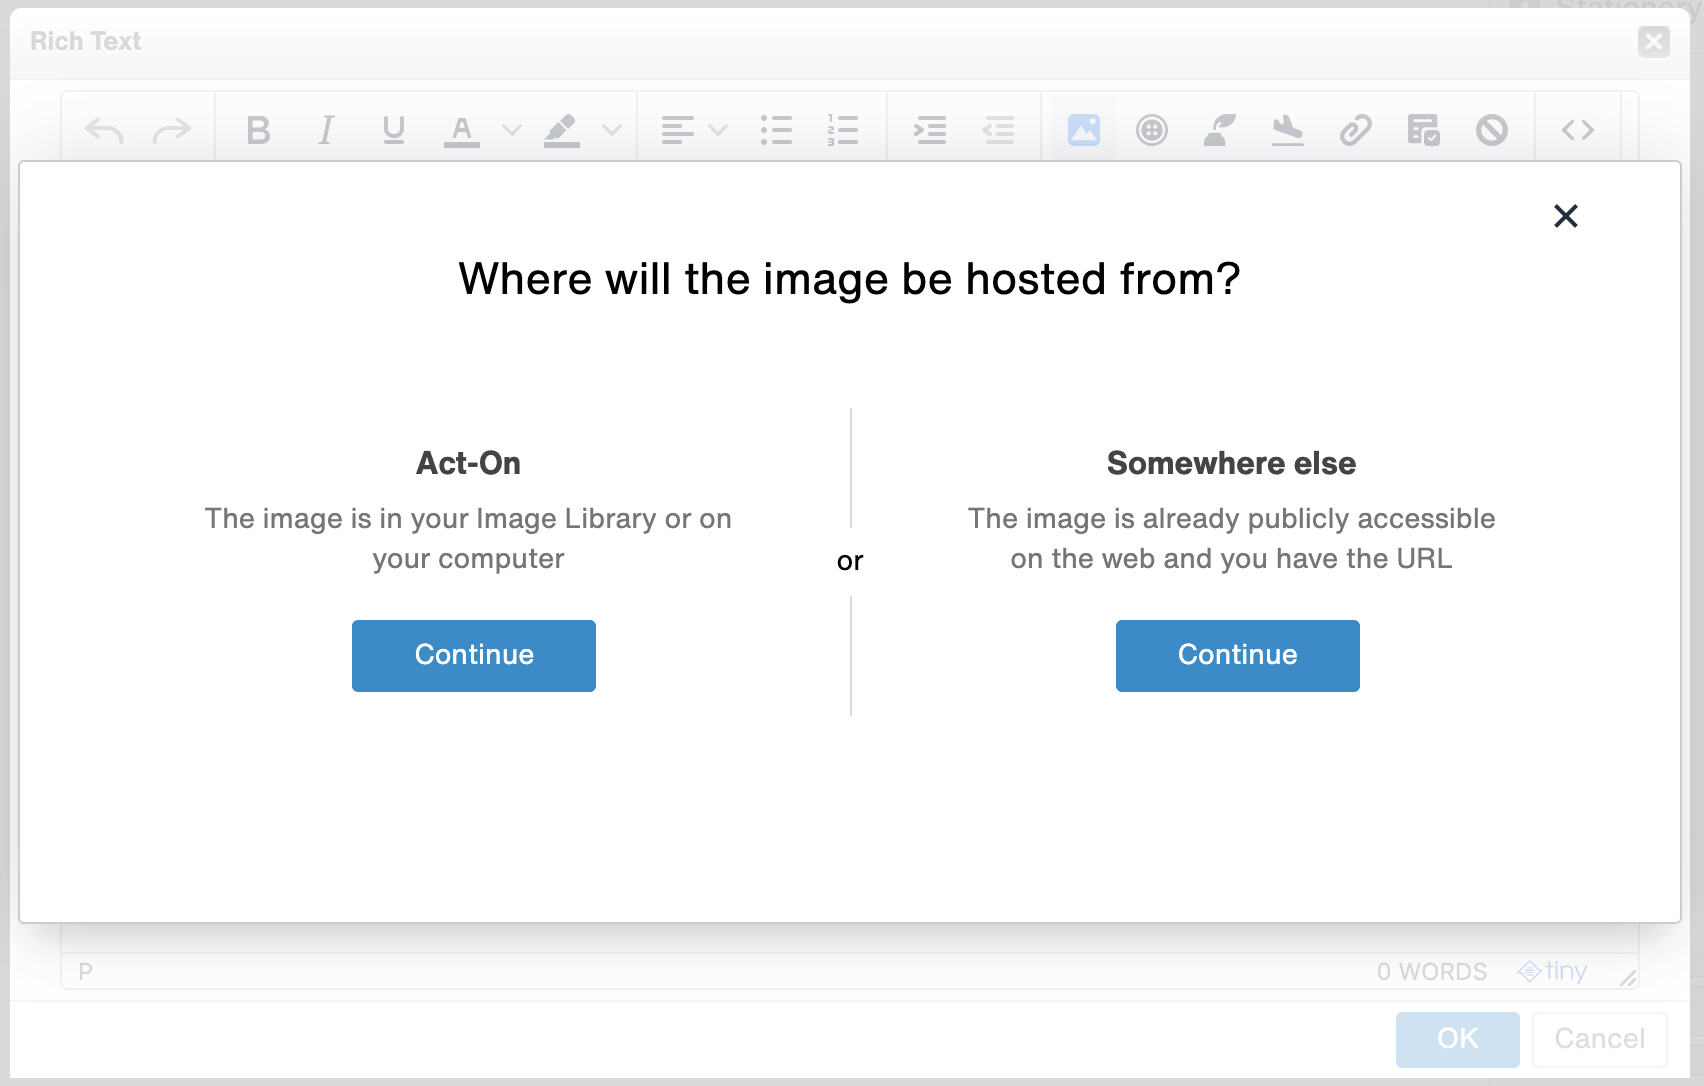Click the Undo arrow in the toolbar
The width and height of the screenshot is (1704, 1086).
(104, 130)
